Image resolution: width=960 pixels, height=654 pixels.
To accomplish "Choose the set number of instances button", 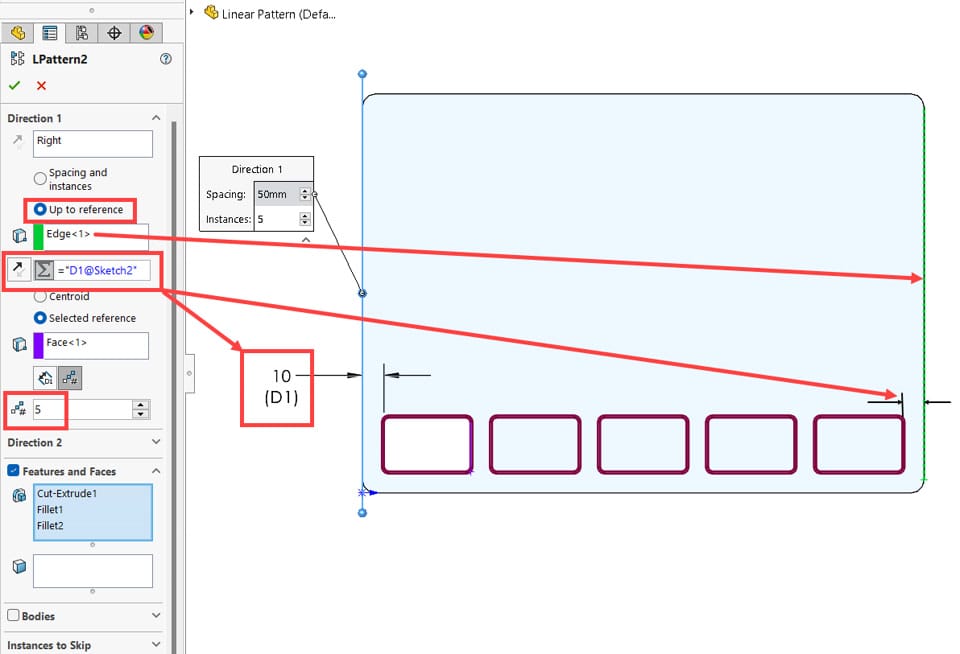I will tap(70, 378).
